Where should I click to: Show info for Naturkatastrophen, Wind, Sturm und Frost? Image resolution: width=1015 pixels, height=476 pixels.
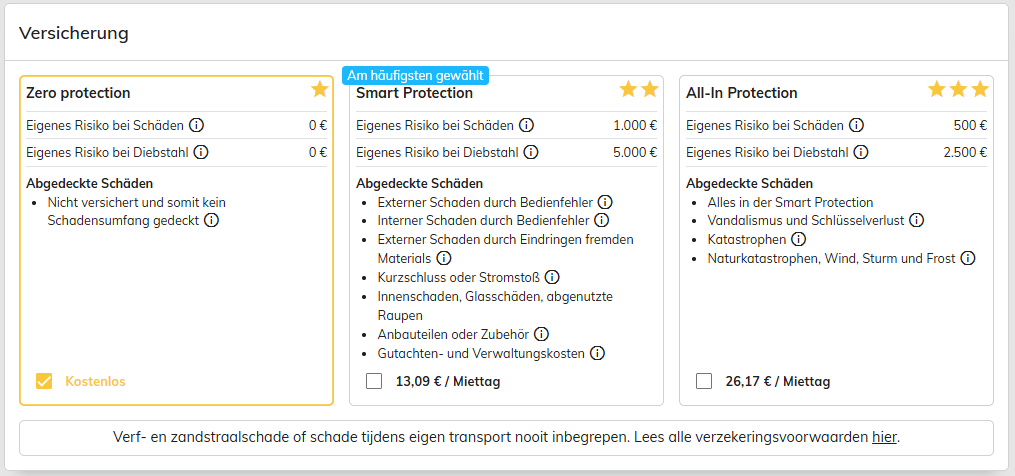(968, 258)
